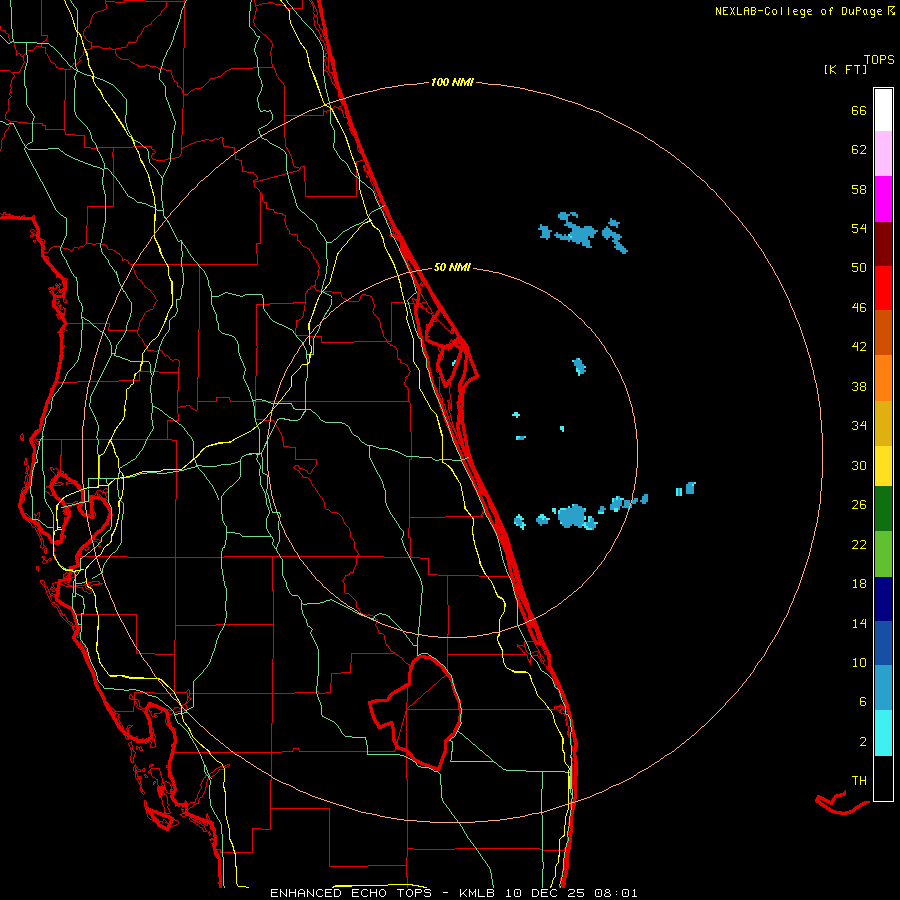The image size is (900, 900).
Task: Click the 'NEXLAB-College of DuPage' credit text
Action: click(x=798, y=11)
